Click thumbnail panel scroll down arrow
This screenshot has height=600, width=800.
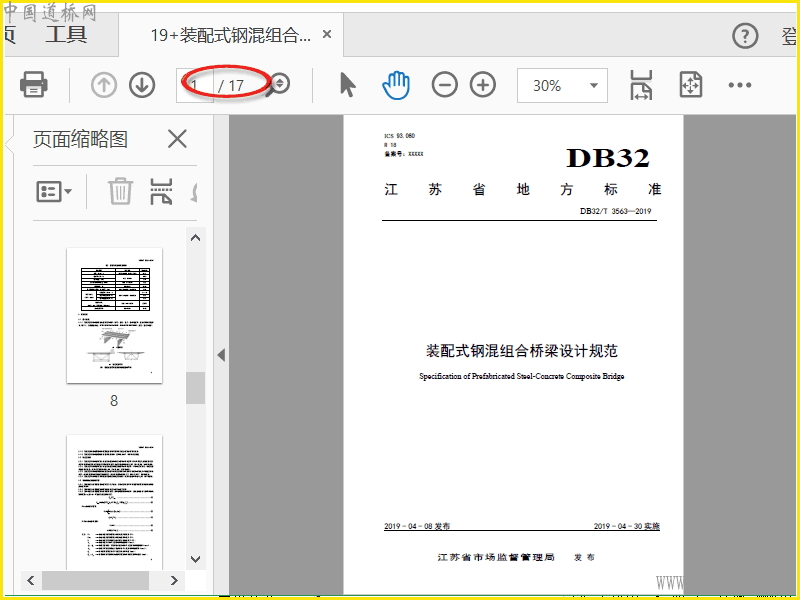point(195,559)
